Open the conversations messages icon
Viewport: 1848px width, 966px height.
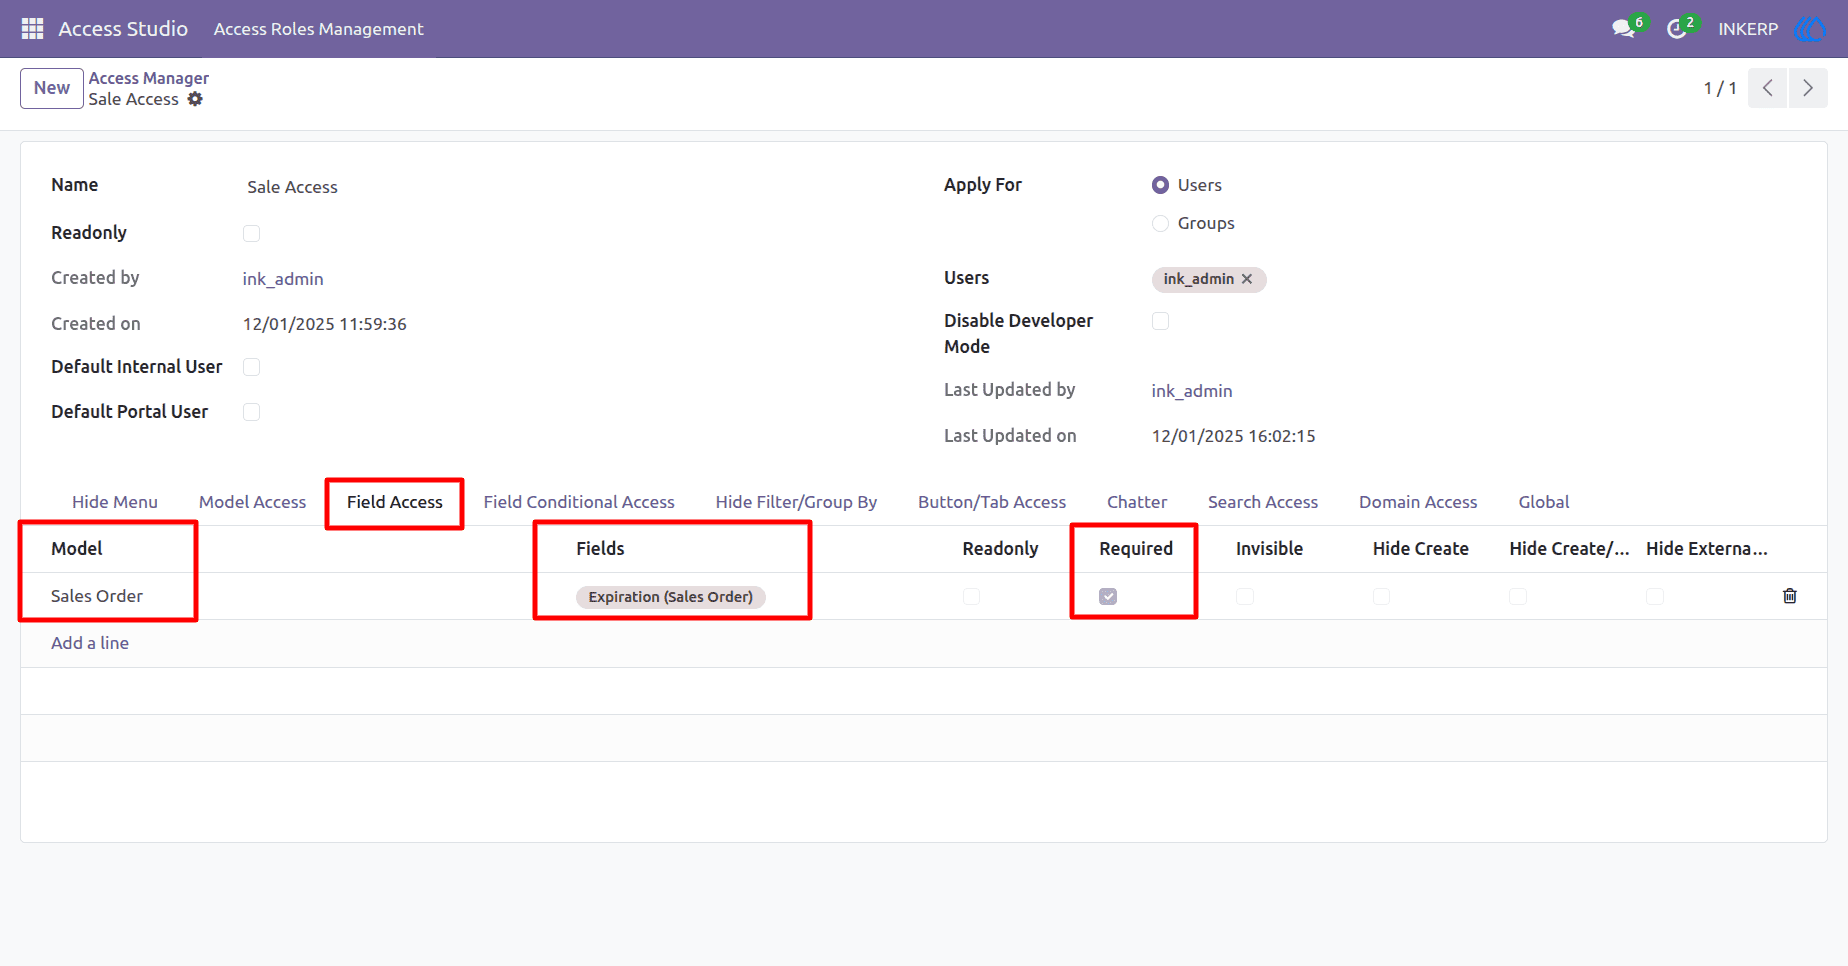click(1623, 29)
